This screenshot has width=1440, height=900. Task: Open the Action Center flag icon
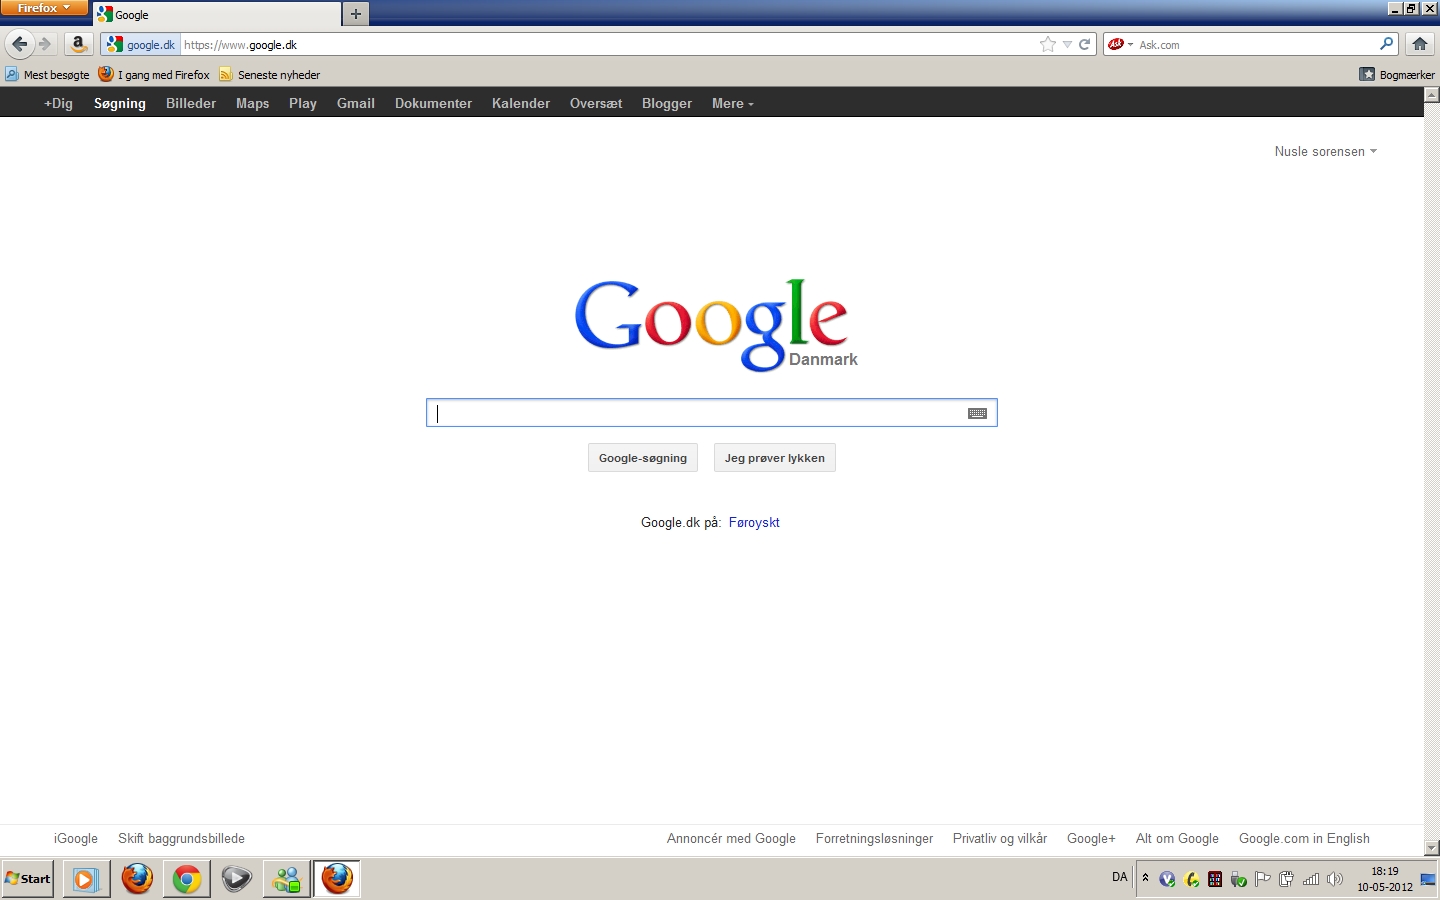point(1263,879)
